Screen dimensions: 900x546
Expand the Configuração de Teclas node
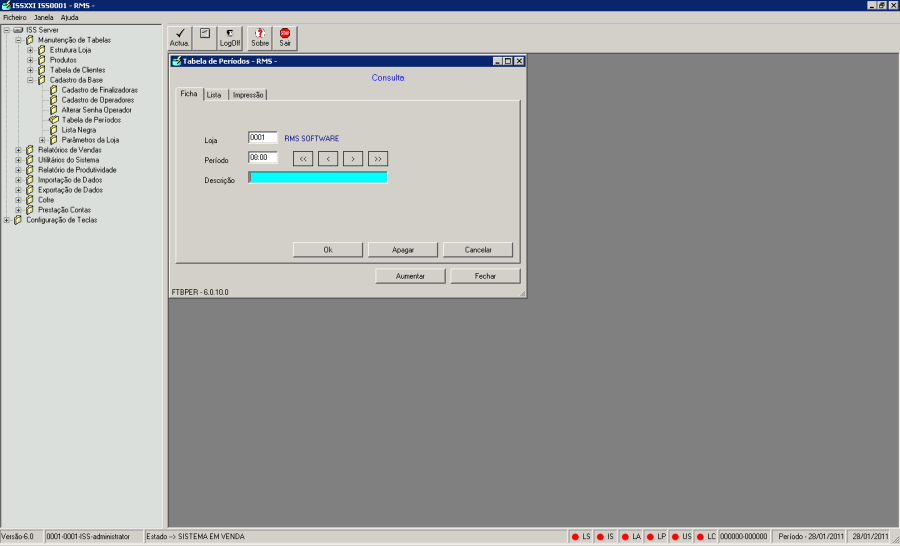coord(6,220)
